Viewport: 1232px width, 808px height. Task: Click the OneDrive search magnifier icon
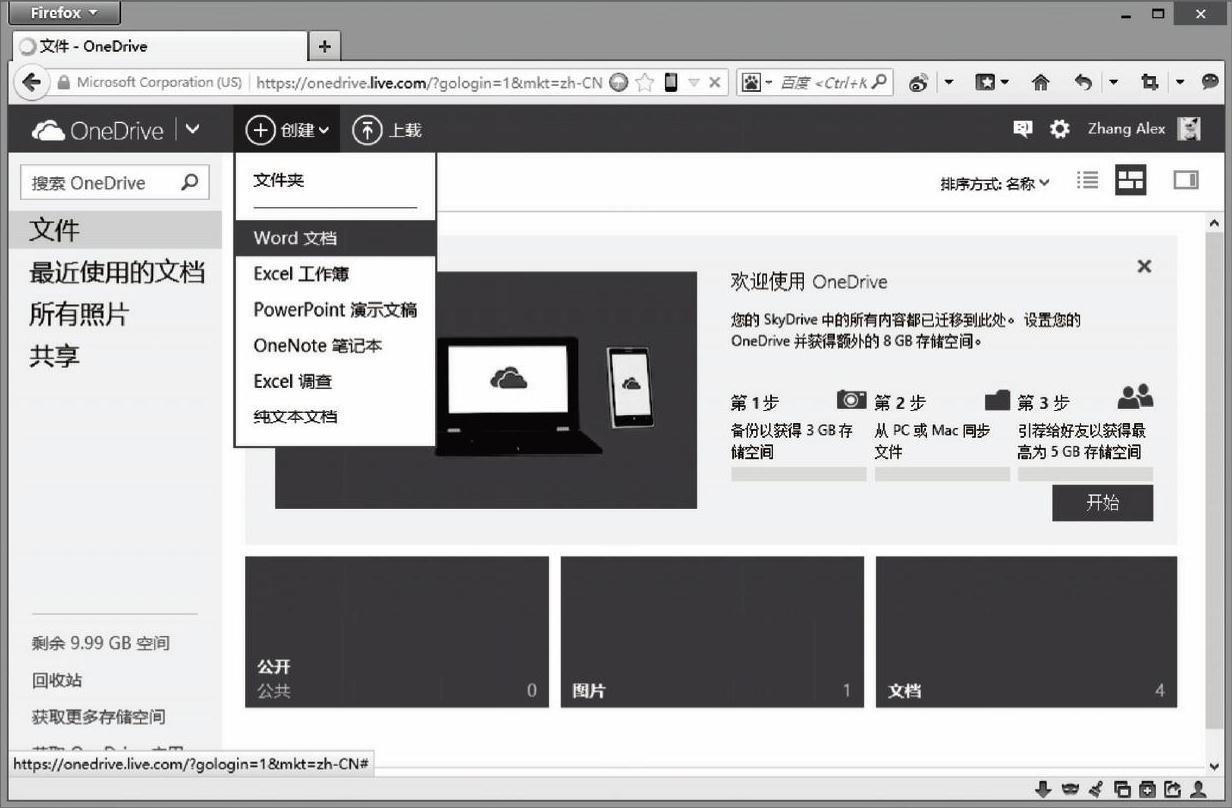190,183
